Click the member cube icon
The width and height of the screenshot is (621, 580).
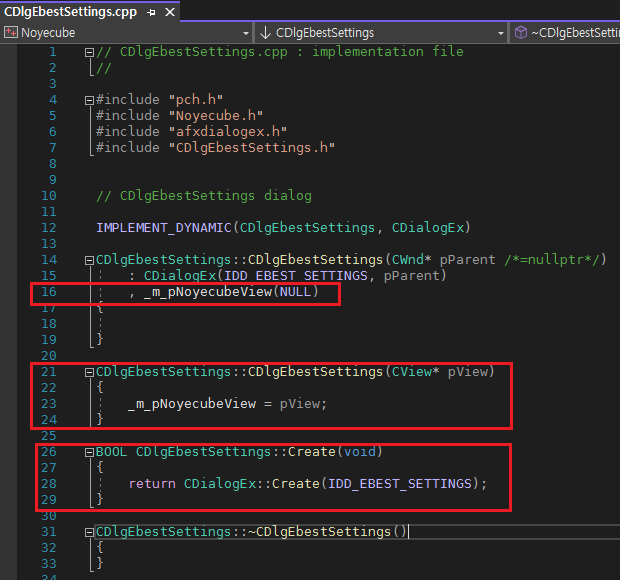[x=520, y=32]
